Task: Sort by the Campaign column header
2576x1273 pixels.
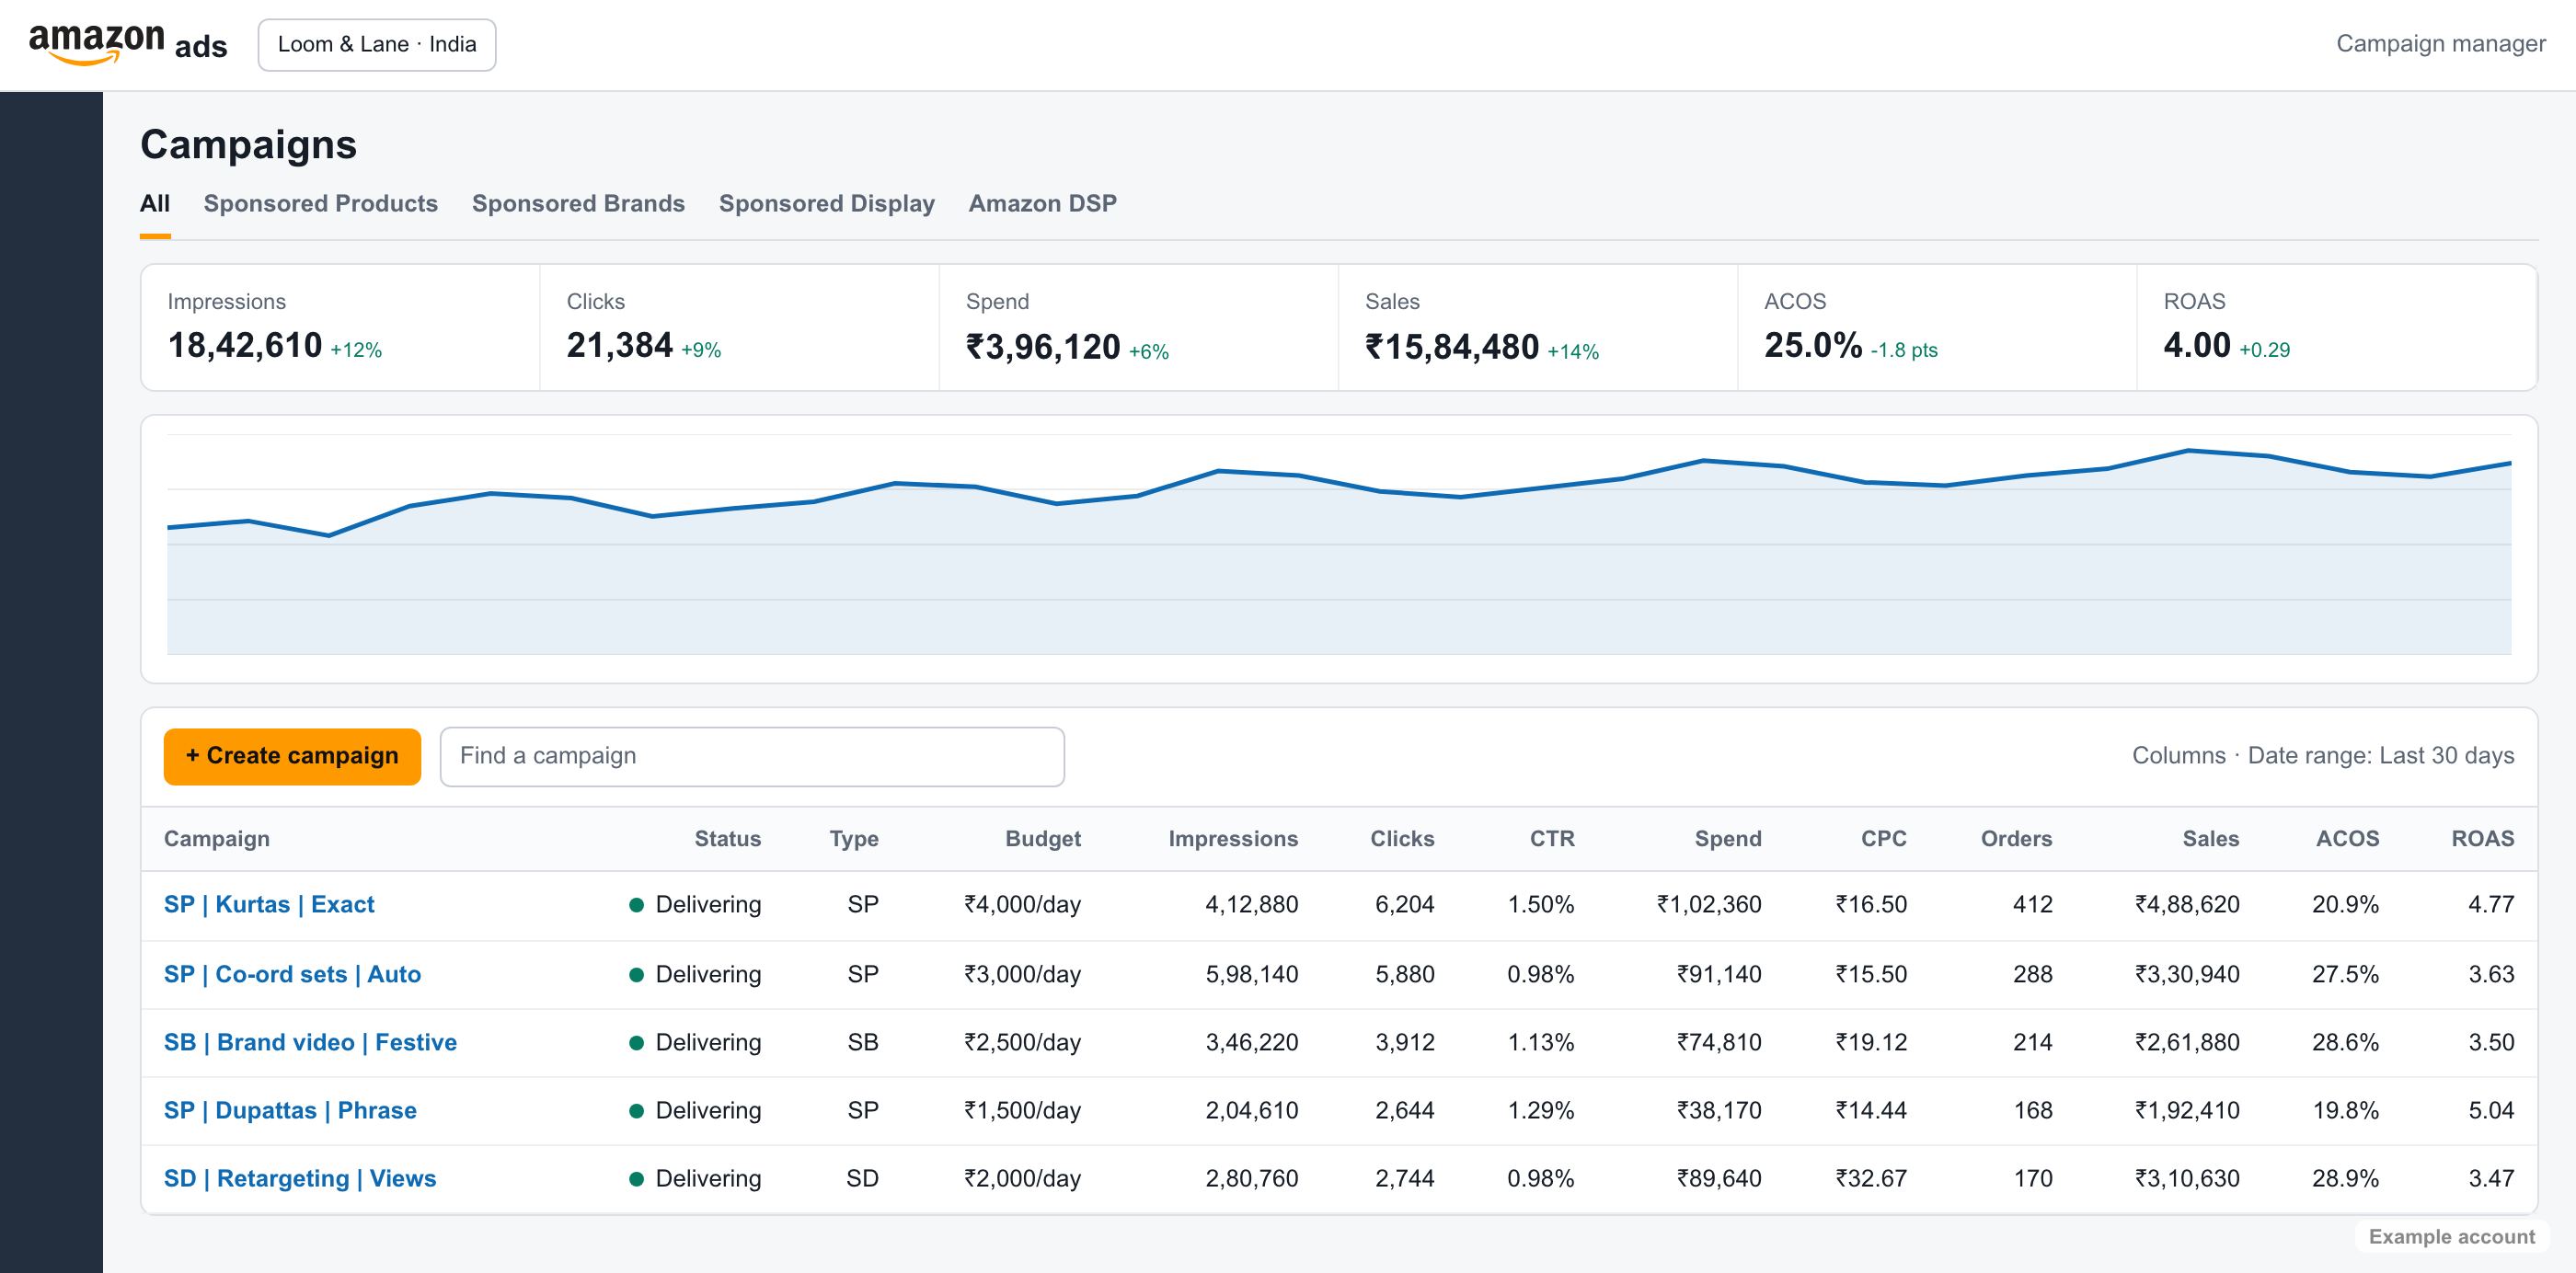Action: point(217,838)
